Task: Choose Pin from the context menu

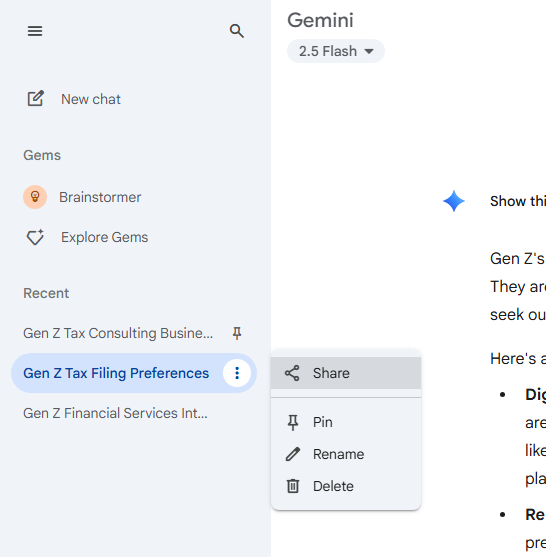Action: pyautogui.click(x=346, y=422)
